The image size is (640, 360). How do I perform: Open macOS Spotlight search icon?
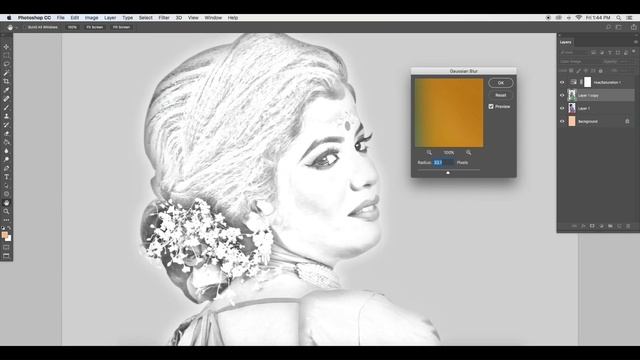(619, 18)
